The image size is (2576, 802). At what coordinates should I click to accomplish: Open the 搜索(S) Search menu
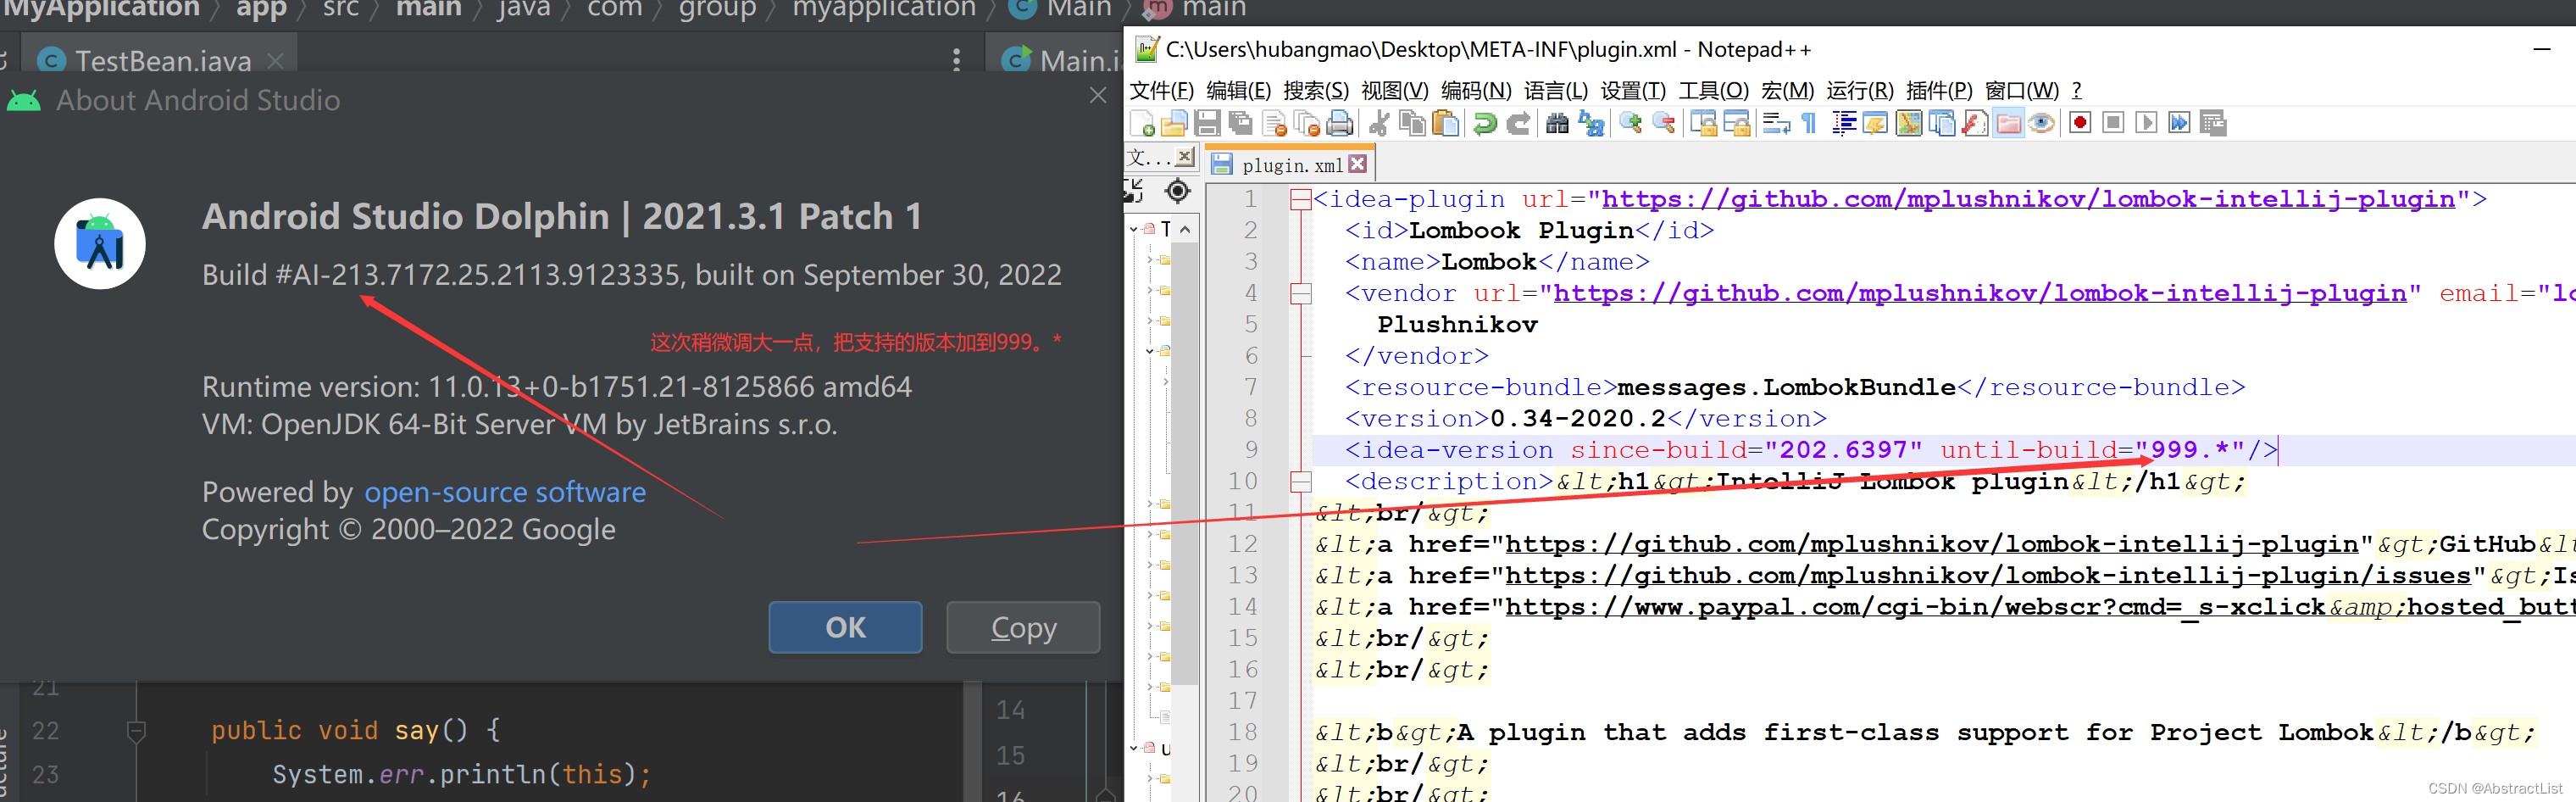click(1316, 91)
